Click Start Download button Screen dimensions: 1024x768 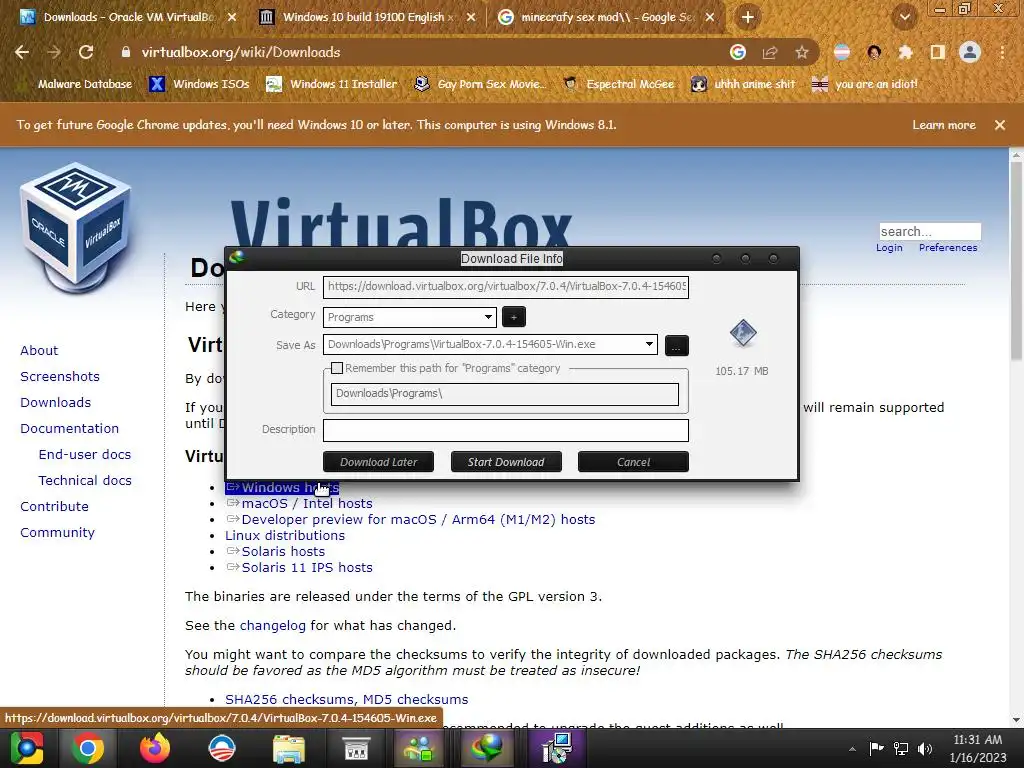point(506,462)
